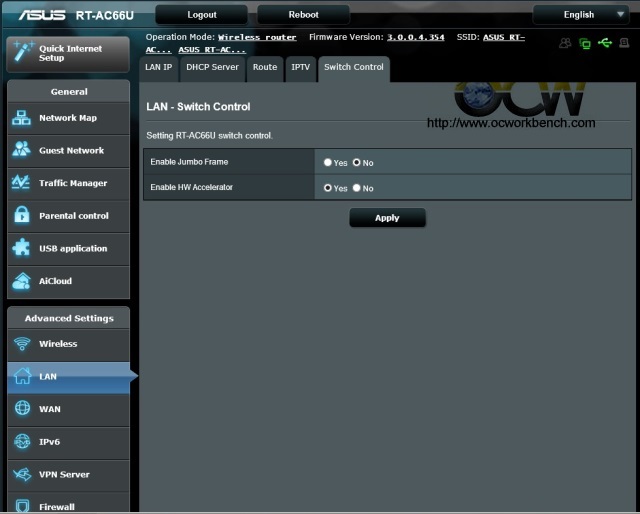This screenshot has height=514, width=640.
Task: Open Guest Network from the sidebar
Action: (x=69, y=151)
